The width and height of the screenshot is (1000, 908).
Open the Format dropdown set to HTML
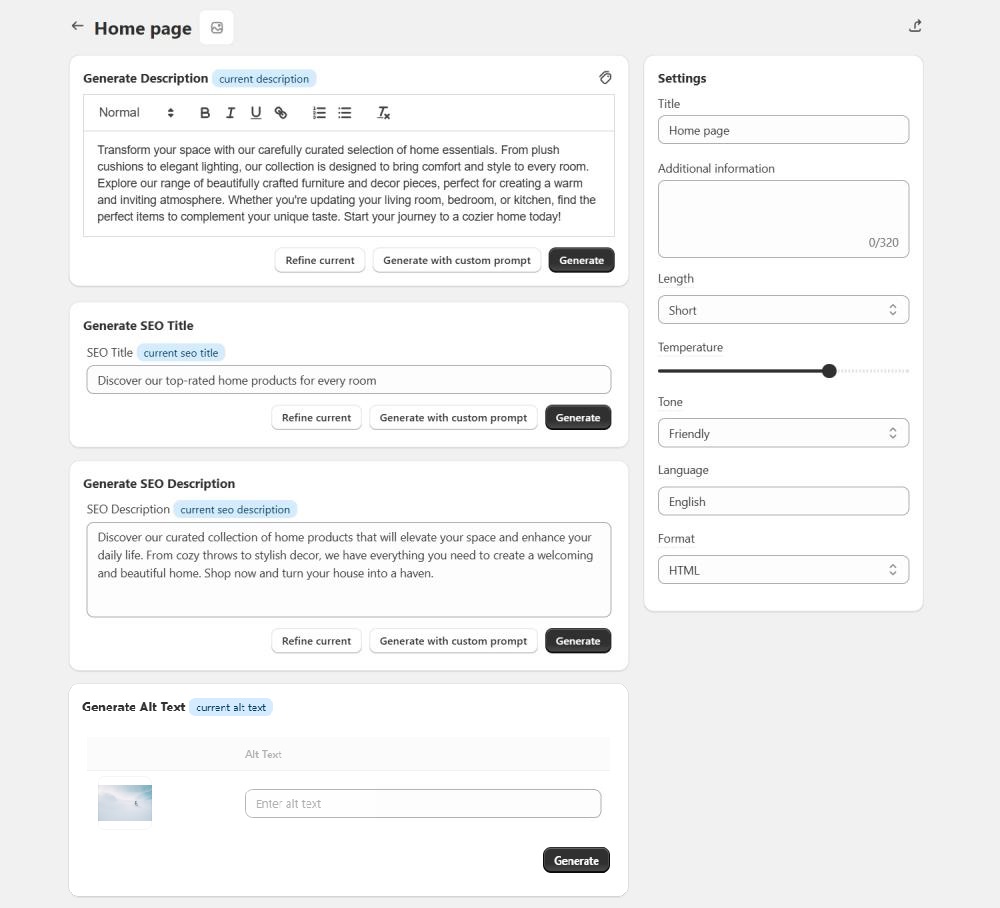point(783,570)
